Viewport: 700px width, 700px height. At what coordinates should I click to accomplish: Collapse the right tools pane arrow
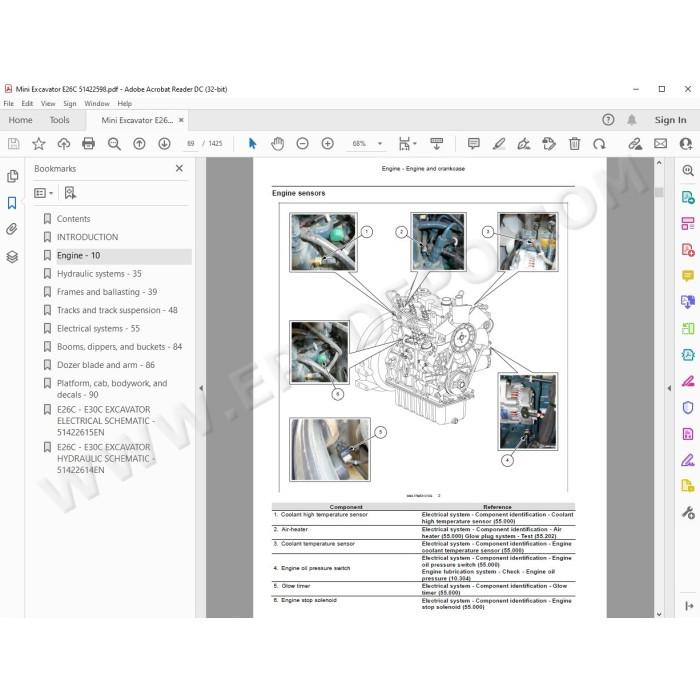(x=669, y=388)
